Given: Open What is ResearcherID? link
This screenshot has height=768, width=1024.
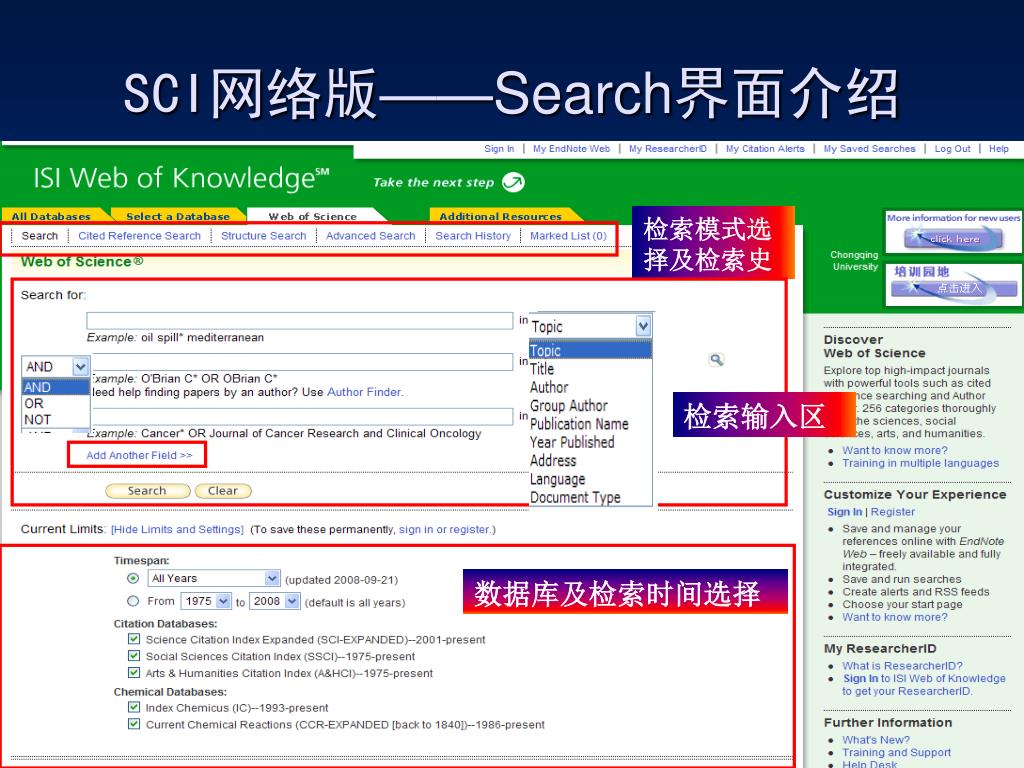Looking at the screenshot, I should pos(902,665).
